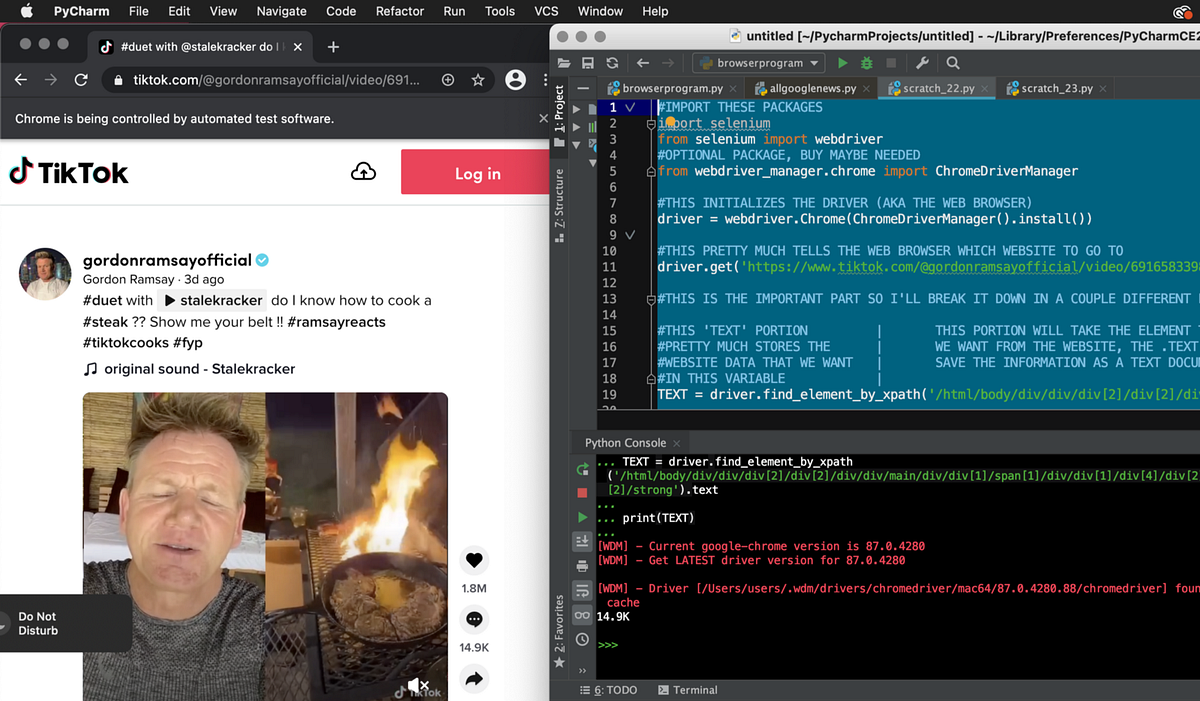Stop the Python Console with the red square

[x=582, y=491]
